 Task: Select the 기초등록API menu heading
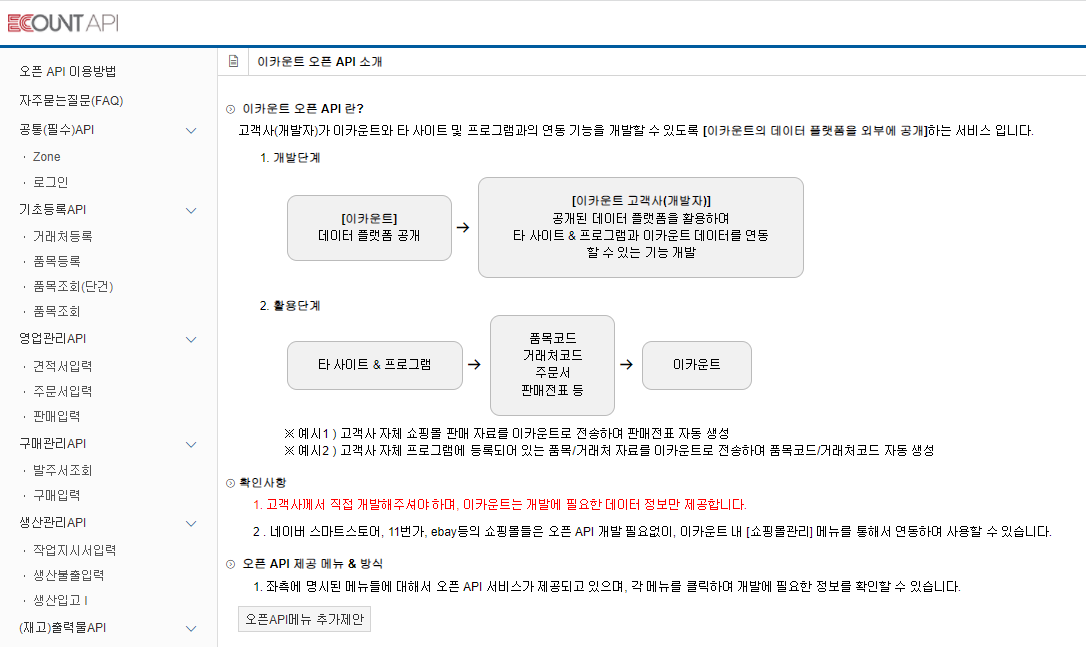tap(53, 209)
